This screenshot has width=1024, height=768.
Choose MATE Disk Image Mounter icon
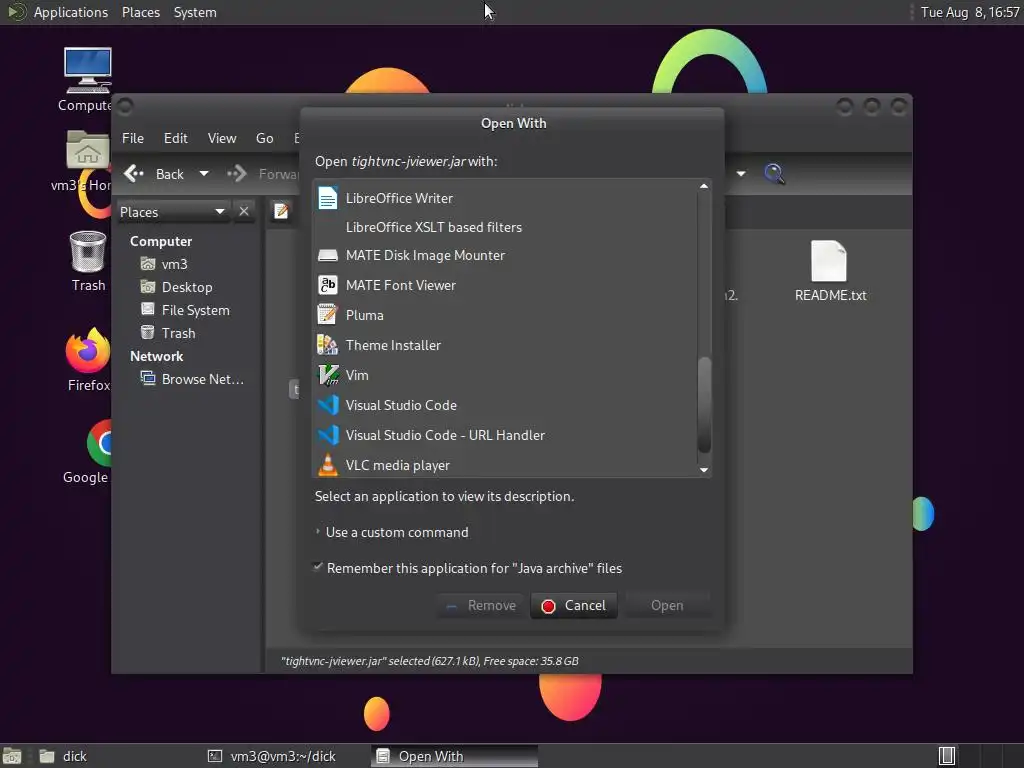pyautogui.click(x=327, y=255)
